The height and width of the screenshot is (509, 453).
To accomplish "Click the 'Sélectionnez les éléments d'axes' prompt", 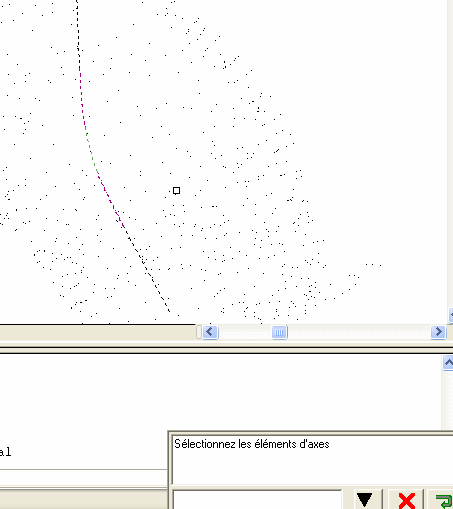I will pos(252,444).
